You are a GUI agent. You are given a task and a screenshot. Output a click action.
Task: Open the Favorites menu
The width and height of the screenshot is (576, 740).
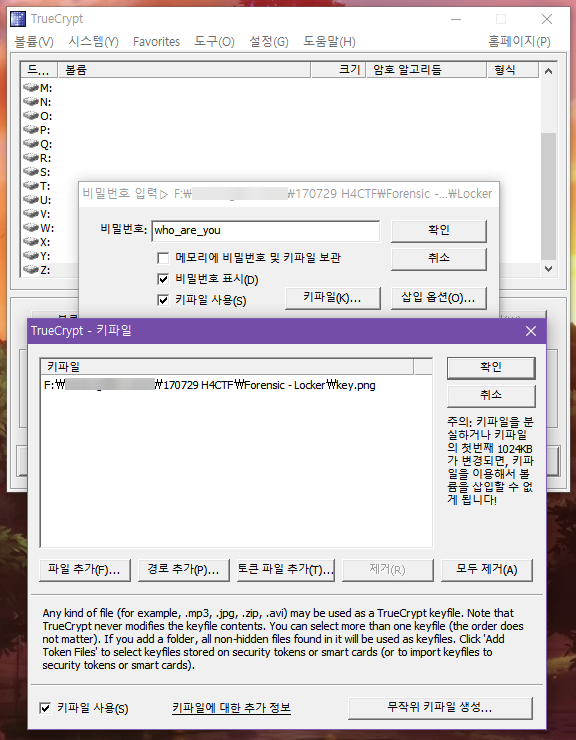pos(156,42)
